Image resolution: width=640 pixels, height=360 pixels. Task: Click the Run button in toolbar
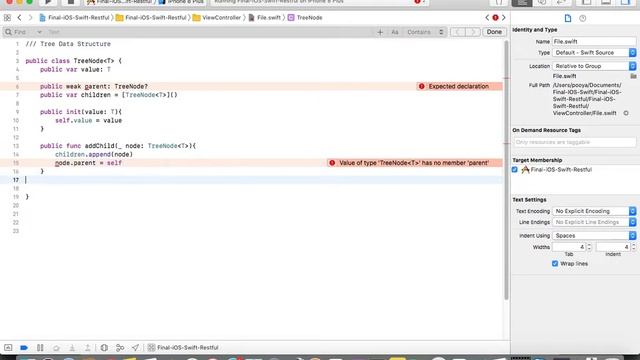point(48,2)
